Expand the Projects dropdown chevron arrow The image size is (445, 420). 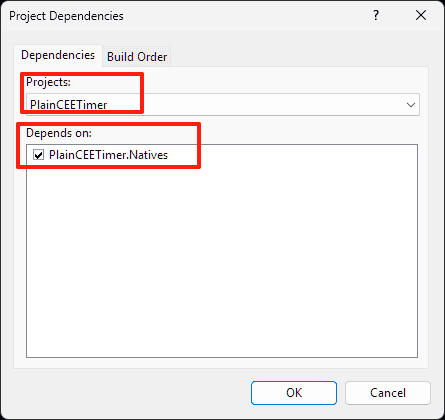tap(411, 105)
